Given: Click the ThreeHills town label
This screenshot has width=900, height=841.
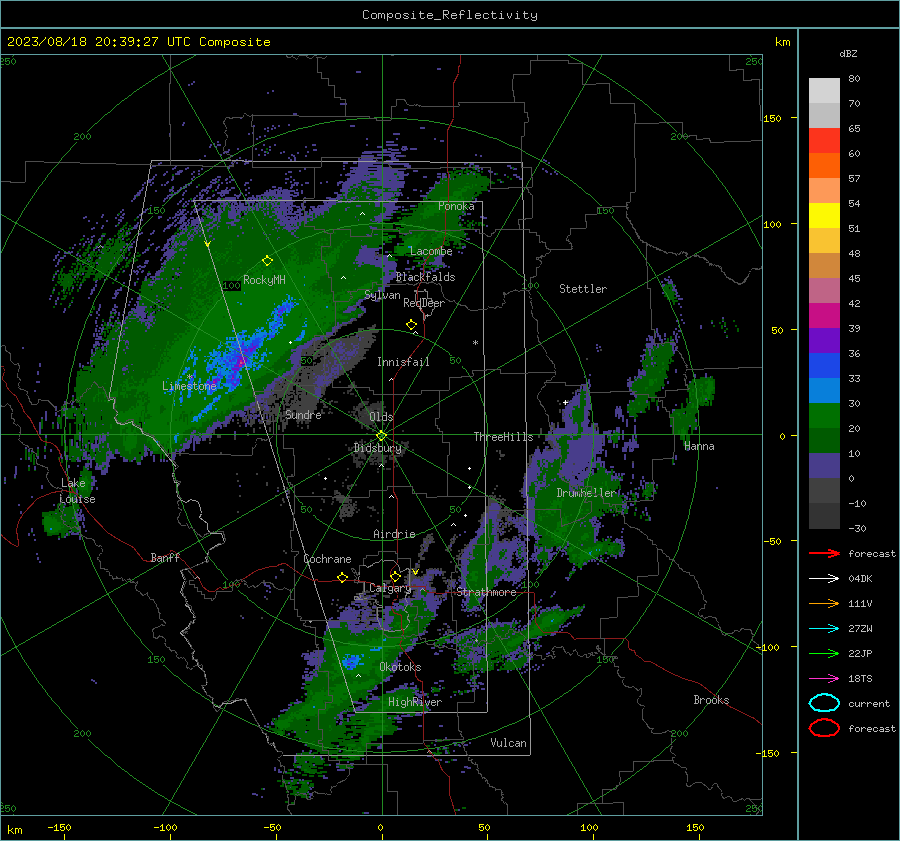Looking at the screenshot, I should pos(503,437).
